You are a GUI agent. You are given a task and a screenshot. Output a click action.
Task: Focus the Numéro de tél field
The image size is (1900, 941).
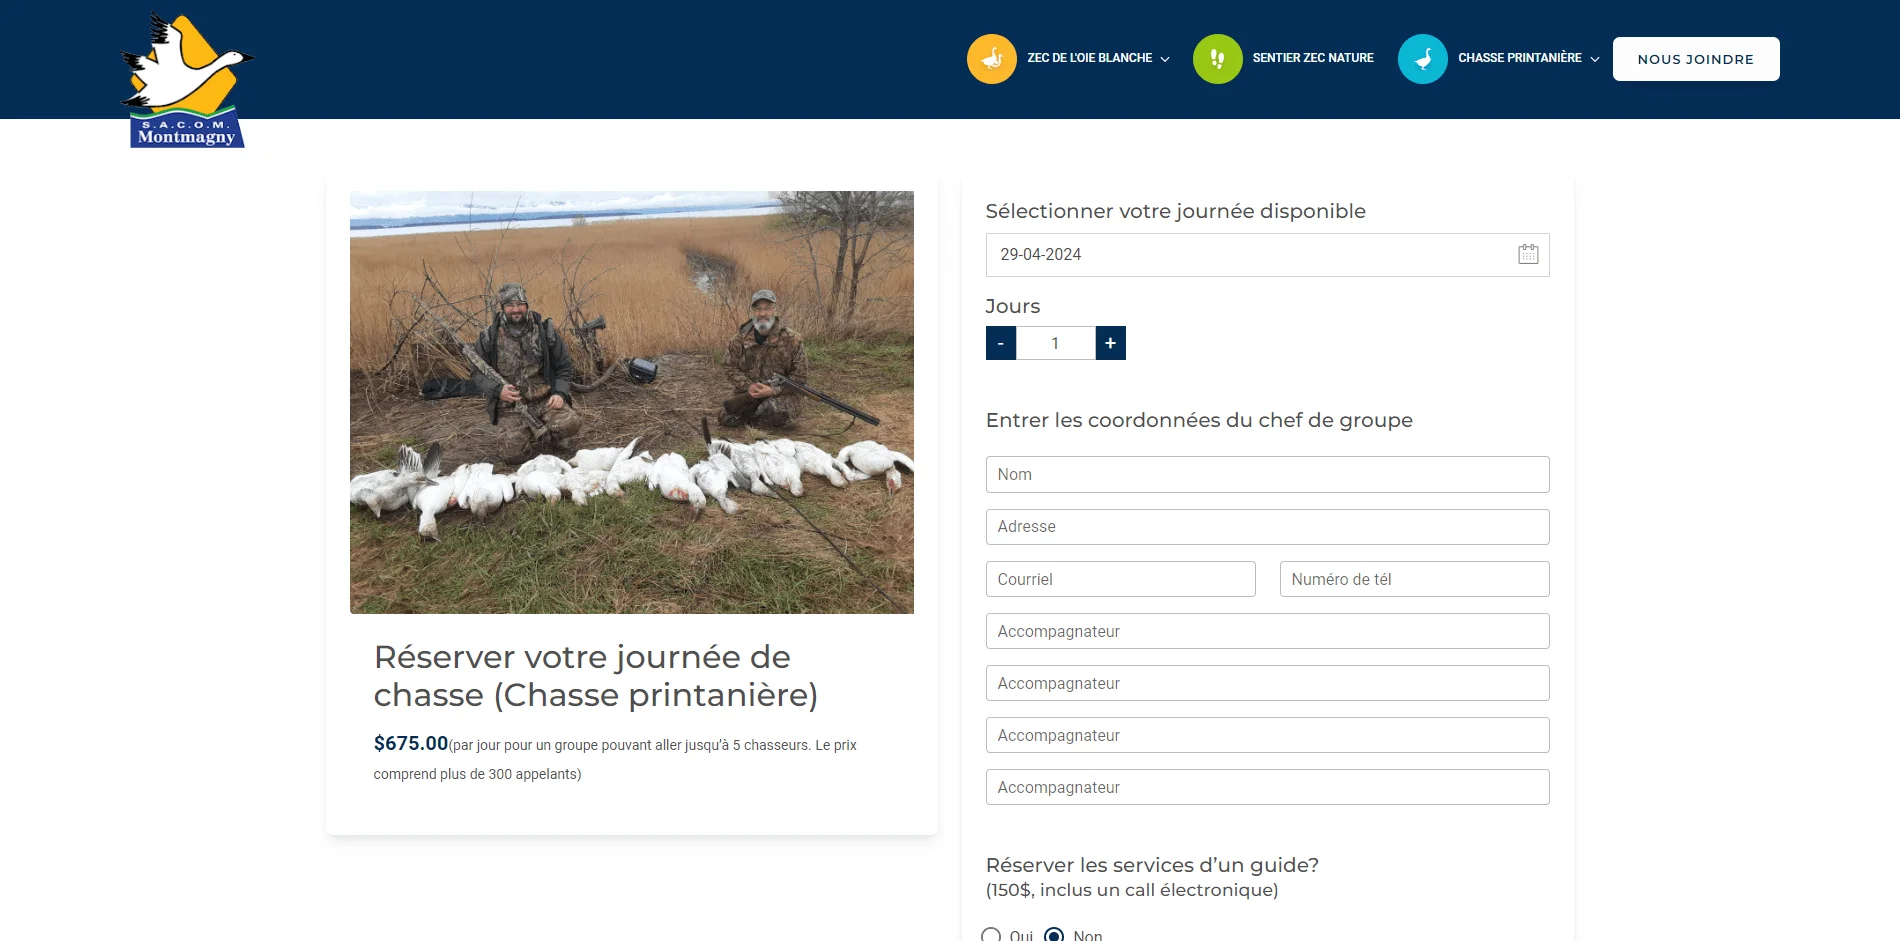click(1414, 579)
